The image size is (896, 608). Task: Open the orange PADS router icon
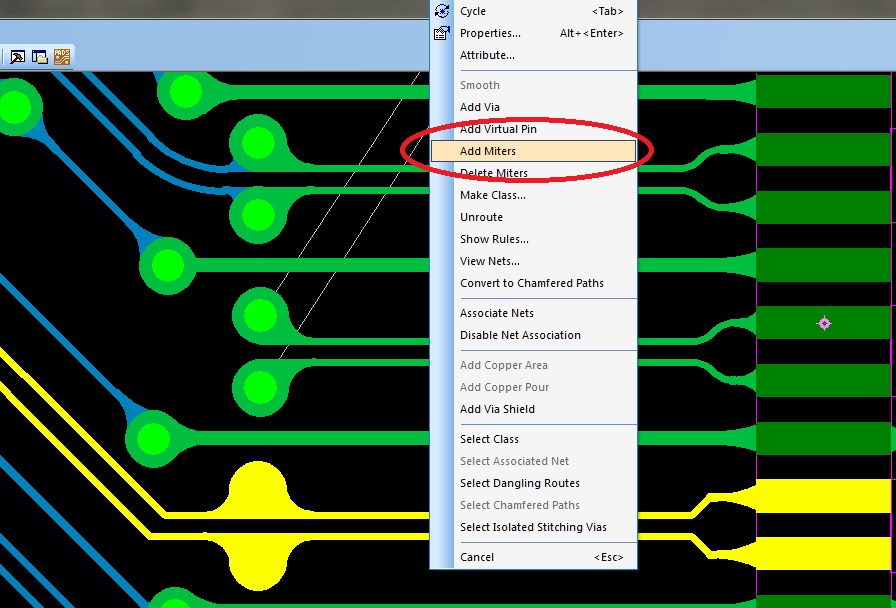[x=62, y=57]
